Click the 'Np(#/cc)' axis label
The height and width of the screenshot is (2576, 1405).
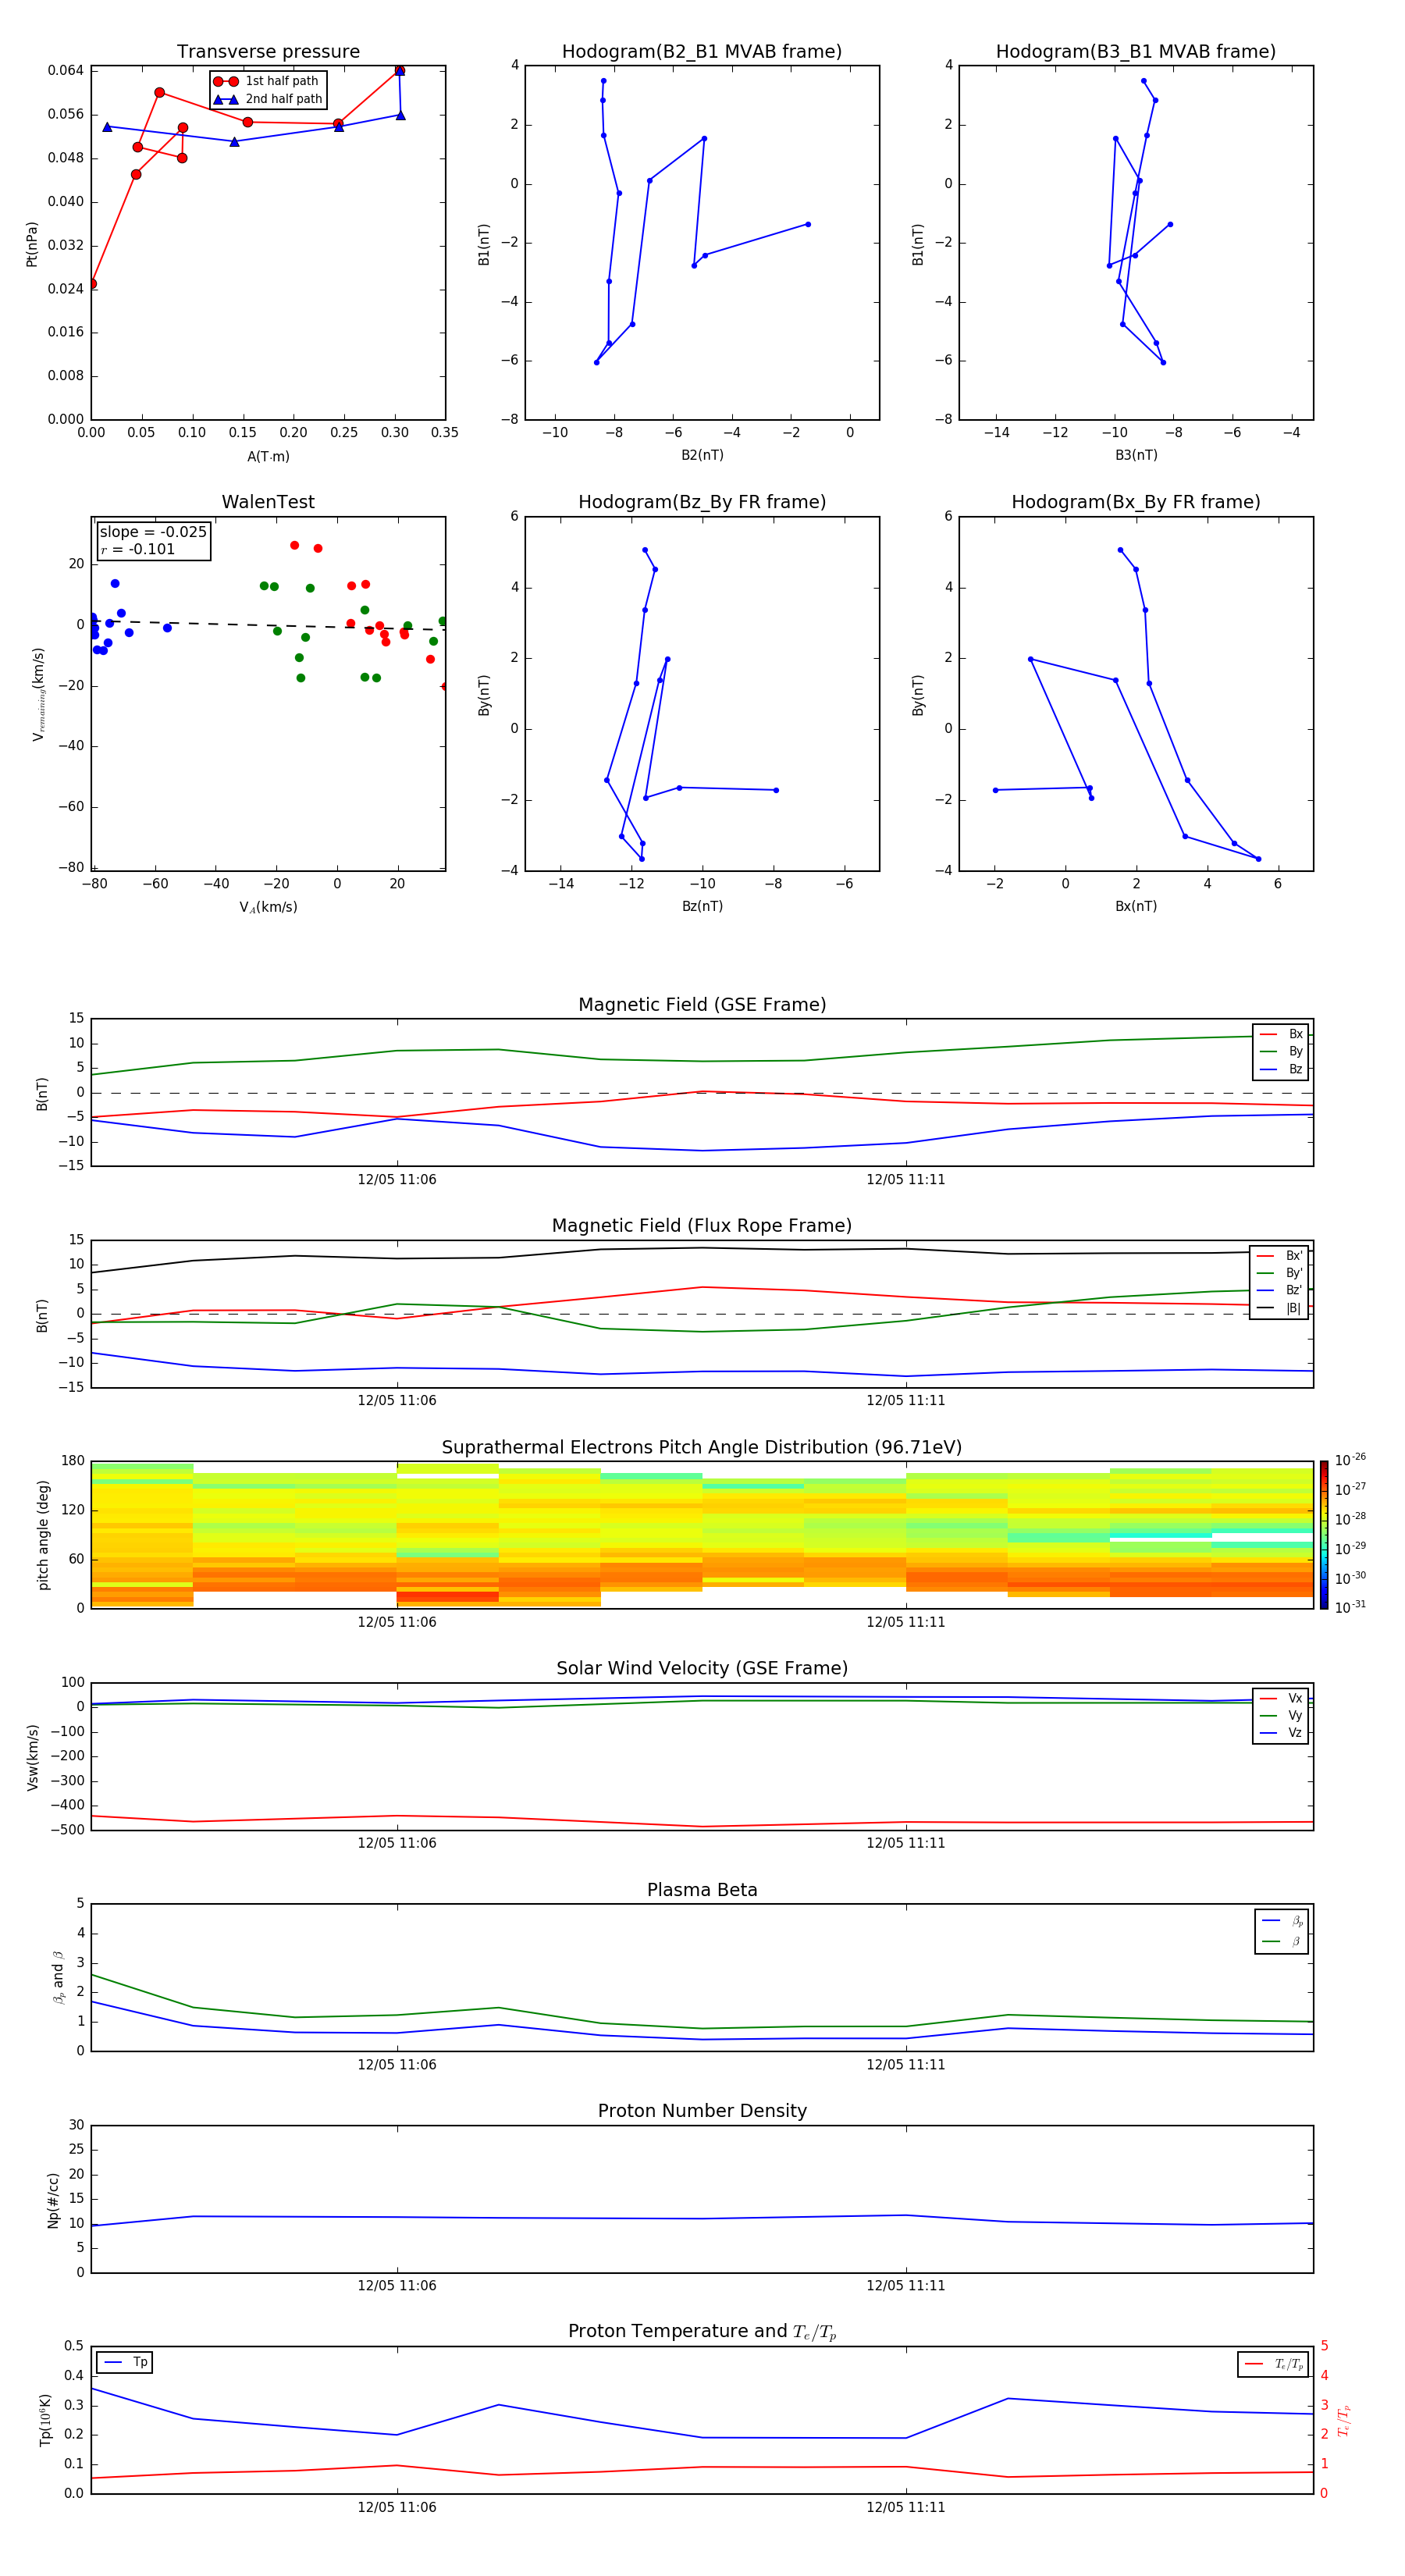click(x=53, y=2200)
